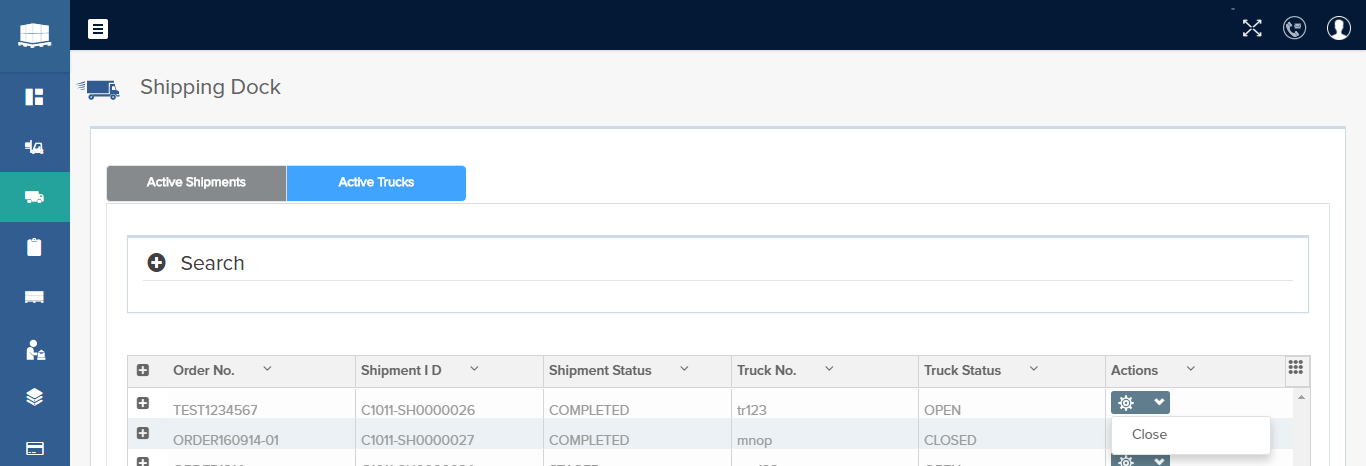Click the phone support icon
This screenshot has width=1366, height=466.
coord(1295,28)
